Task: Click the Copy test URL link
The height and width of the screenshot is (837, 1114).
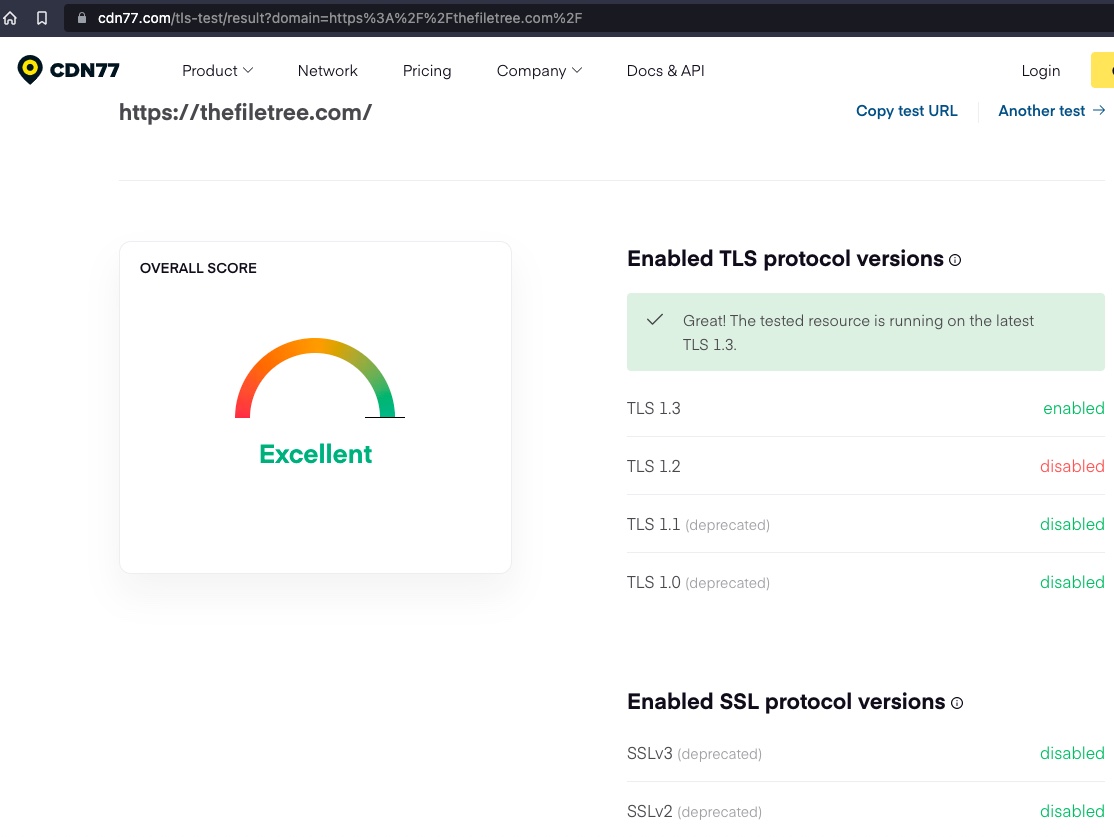Action: (x=907, y=111)
